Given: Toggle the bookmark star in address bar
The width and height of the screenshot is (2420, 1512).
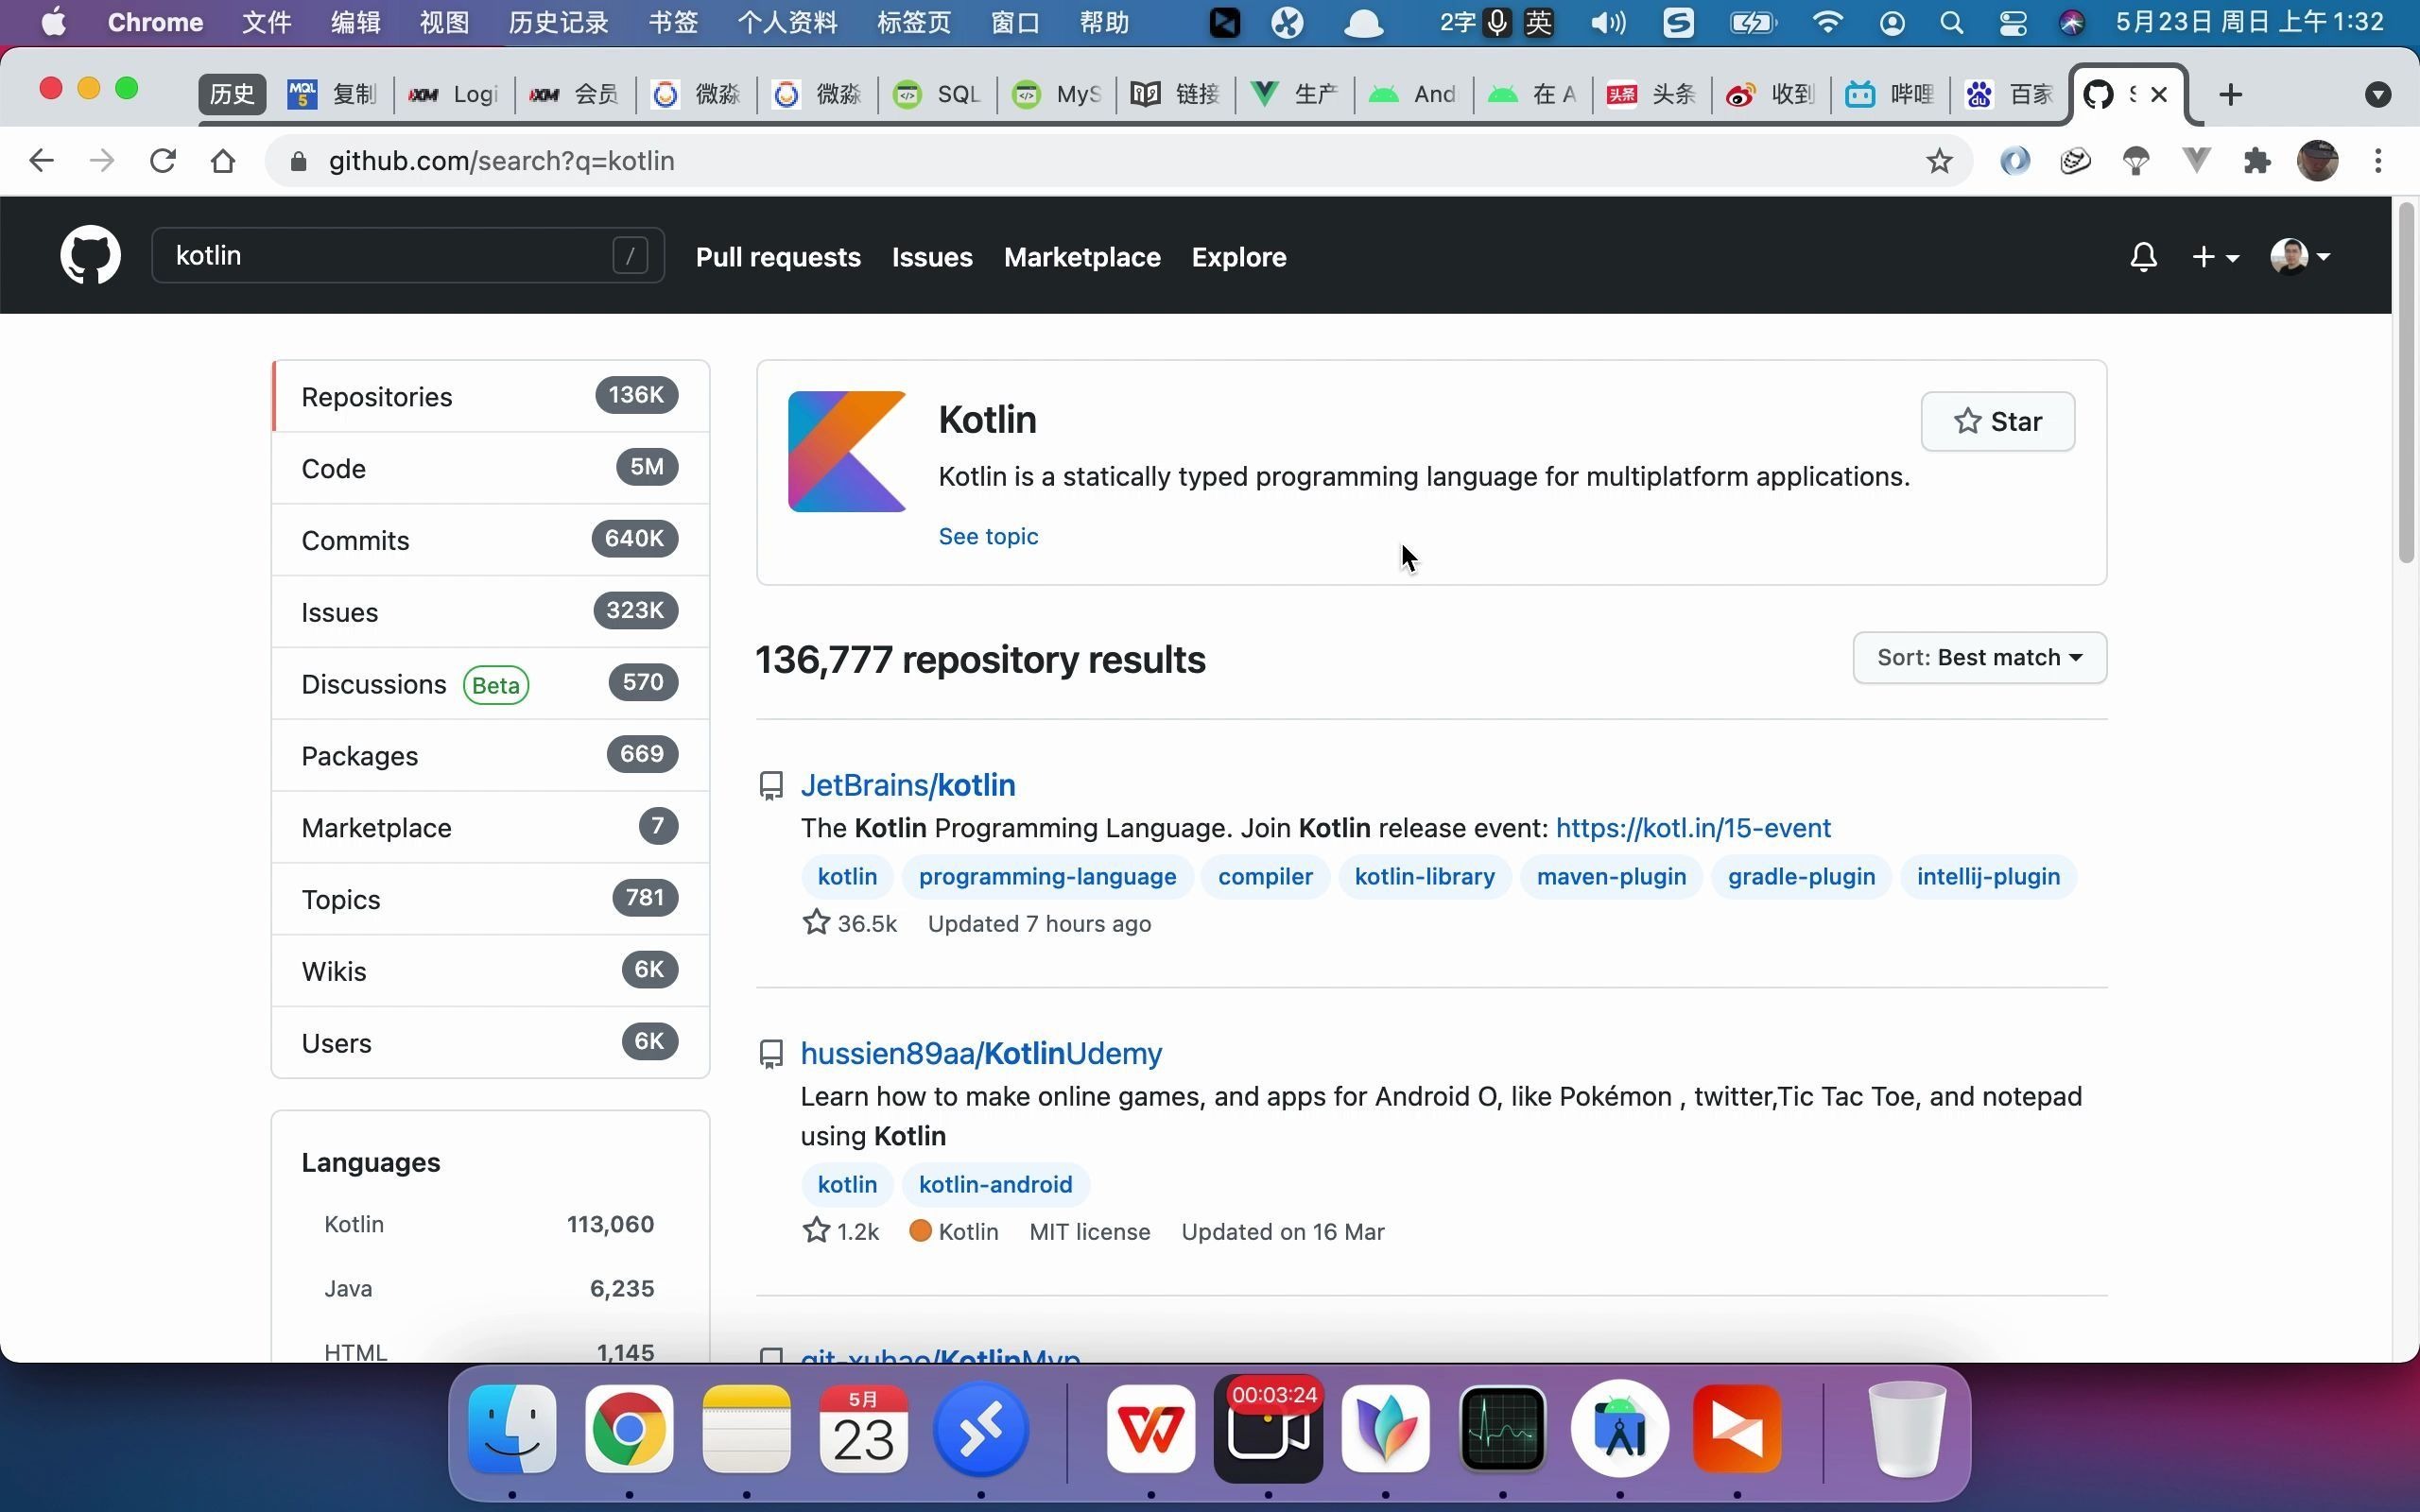Looking at the screenshot, I should pyautogui.click(x=1938, y=160).
